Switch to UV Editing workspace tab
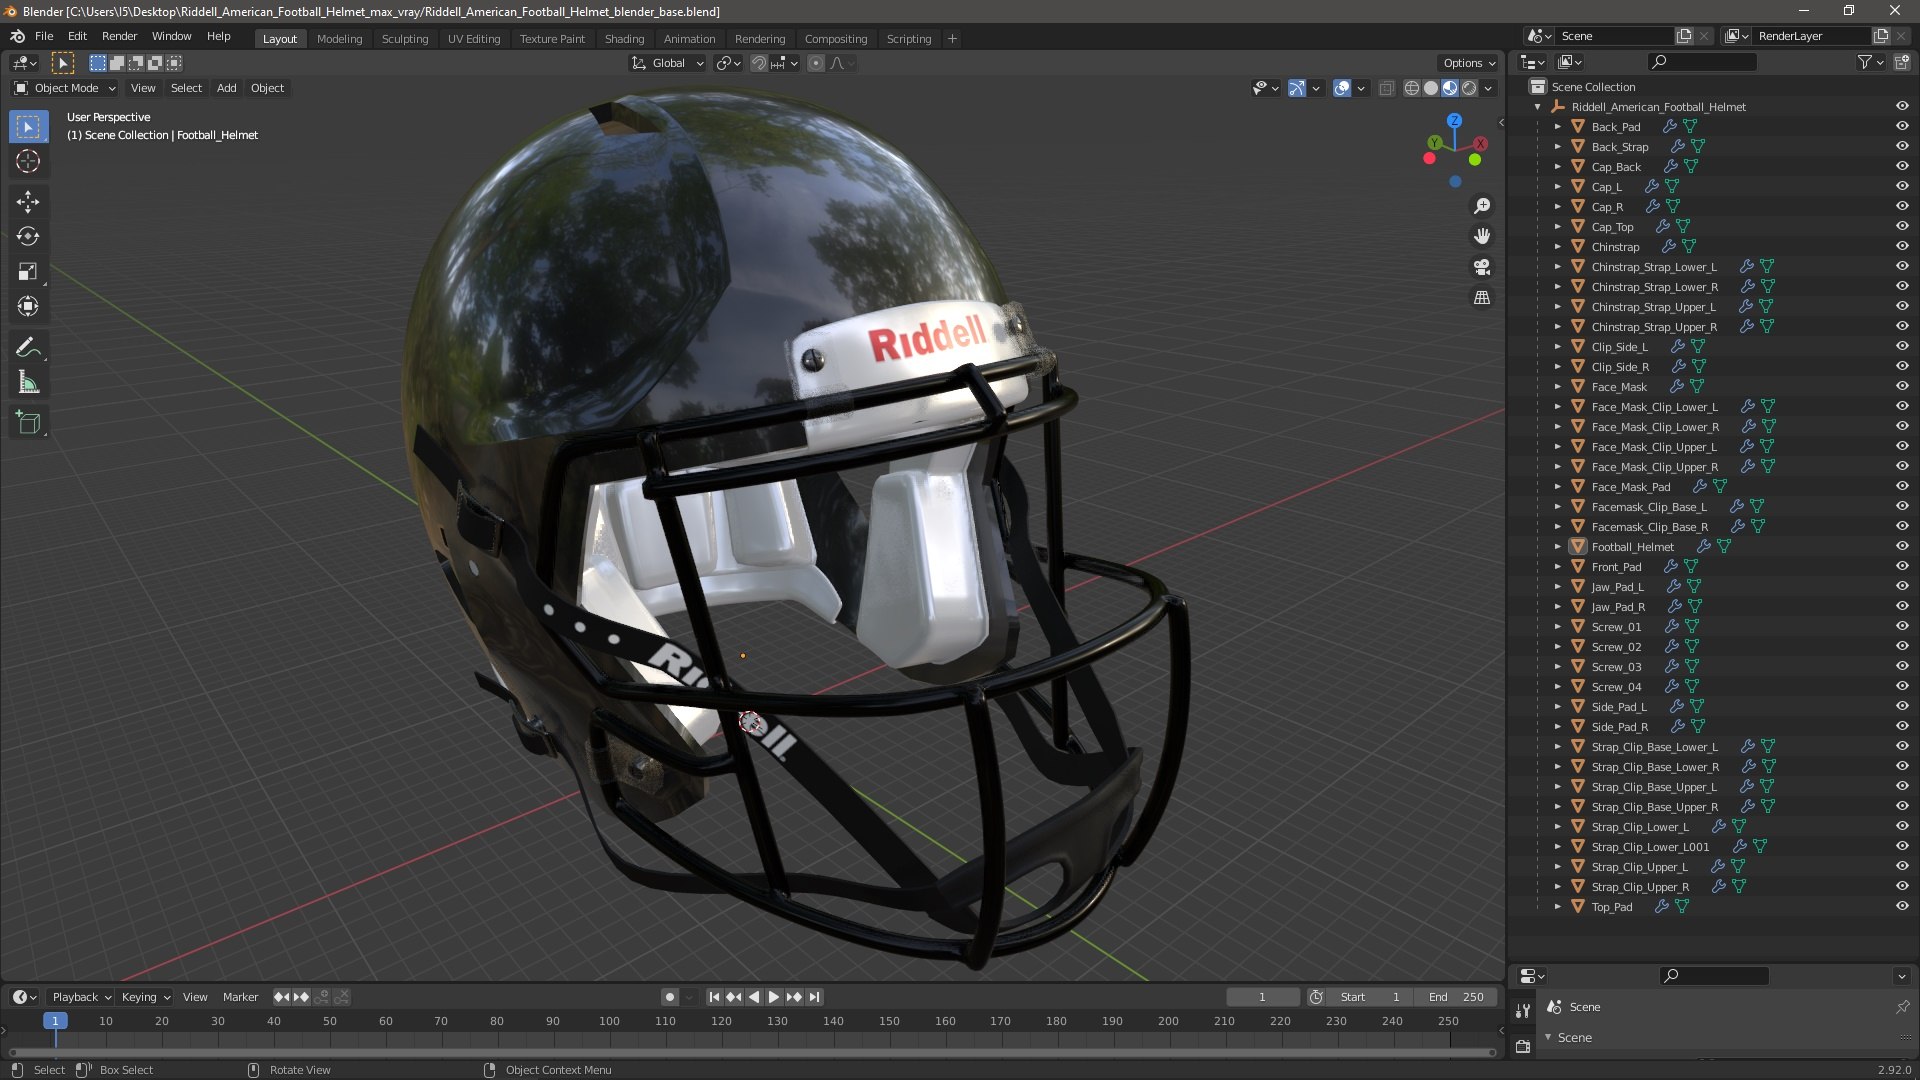Viewport: 1920px width, 1080px height. coord(474,39)
